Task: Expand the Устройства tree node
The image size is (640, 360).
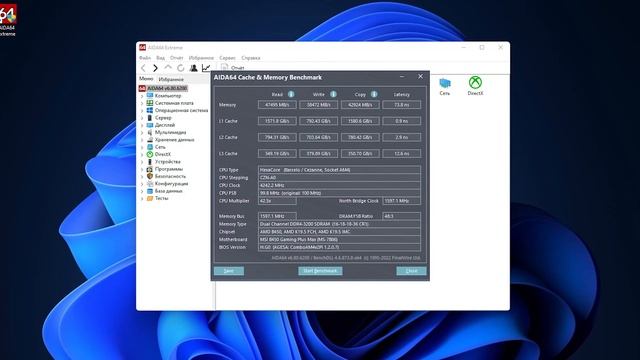Action: coord(142,162)
